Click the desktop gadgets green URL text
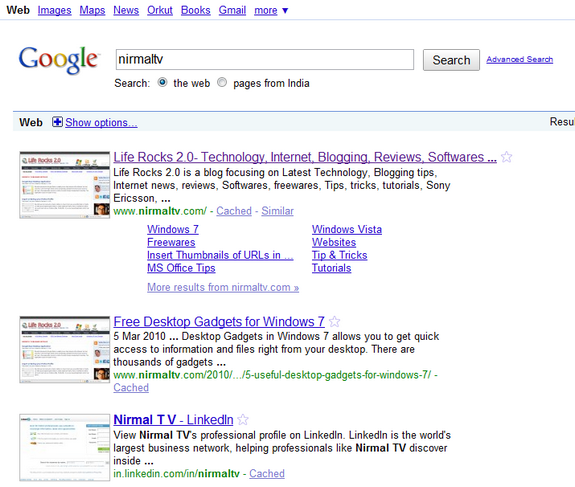Viewport: 575px width, 487px height. pyautogui.click(x=272, y=375)
